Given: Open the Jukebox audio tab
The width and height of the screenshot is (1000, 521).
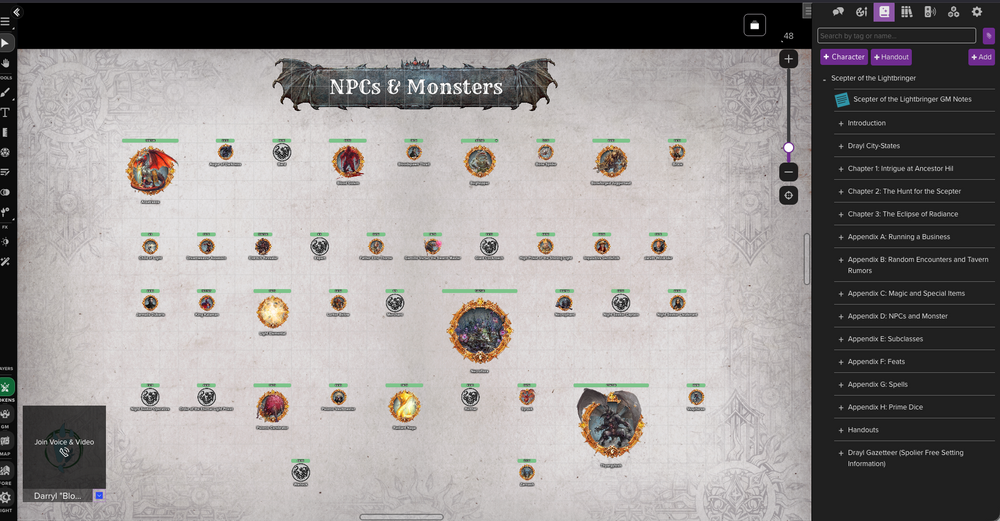Looking at the screenshot, I should point(930,11).
